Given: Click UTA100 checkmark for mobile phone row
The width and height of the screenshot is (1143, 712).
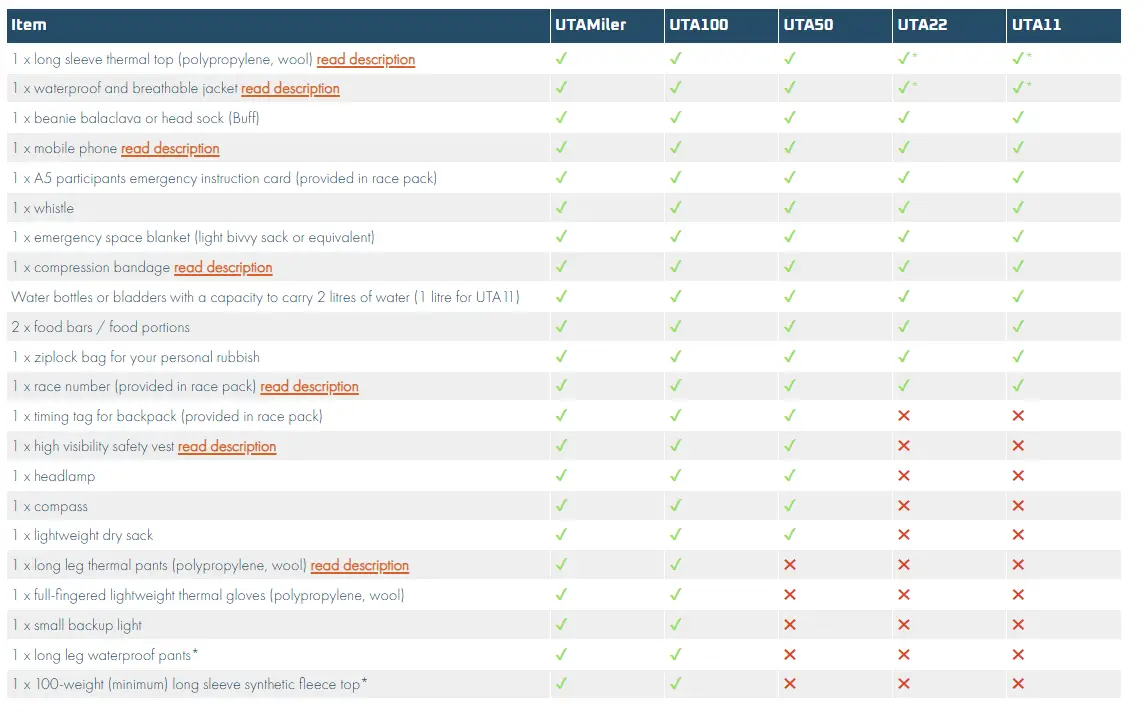Looking at the screenshot, I should (676, 147).
